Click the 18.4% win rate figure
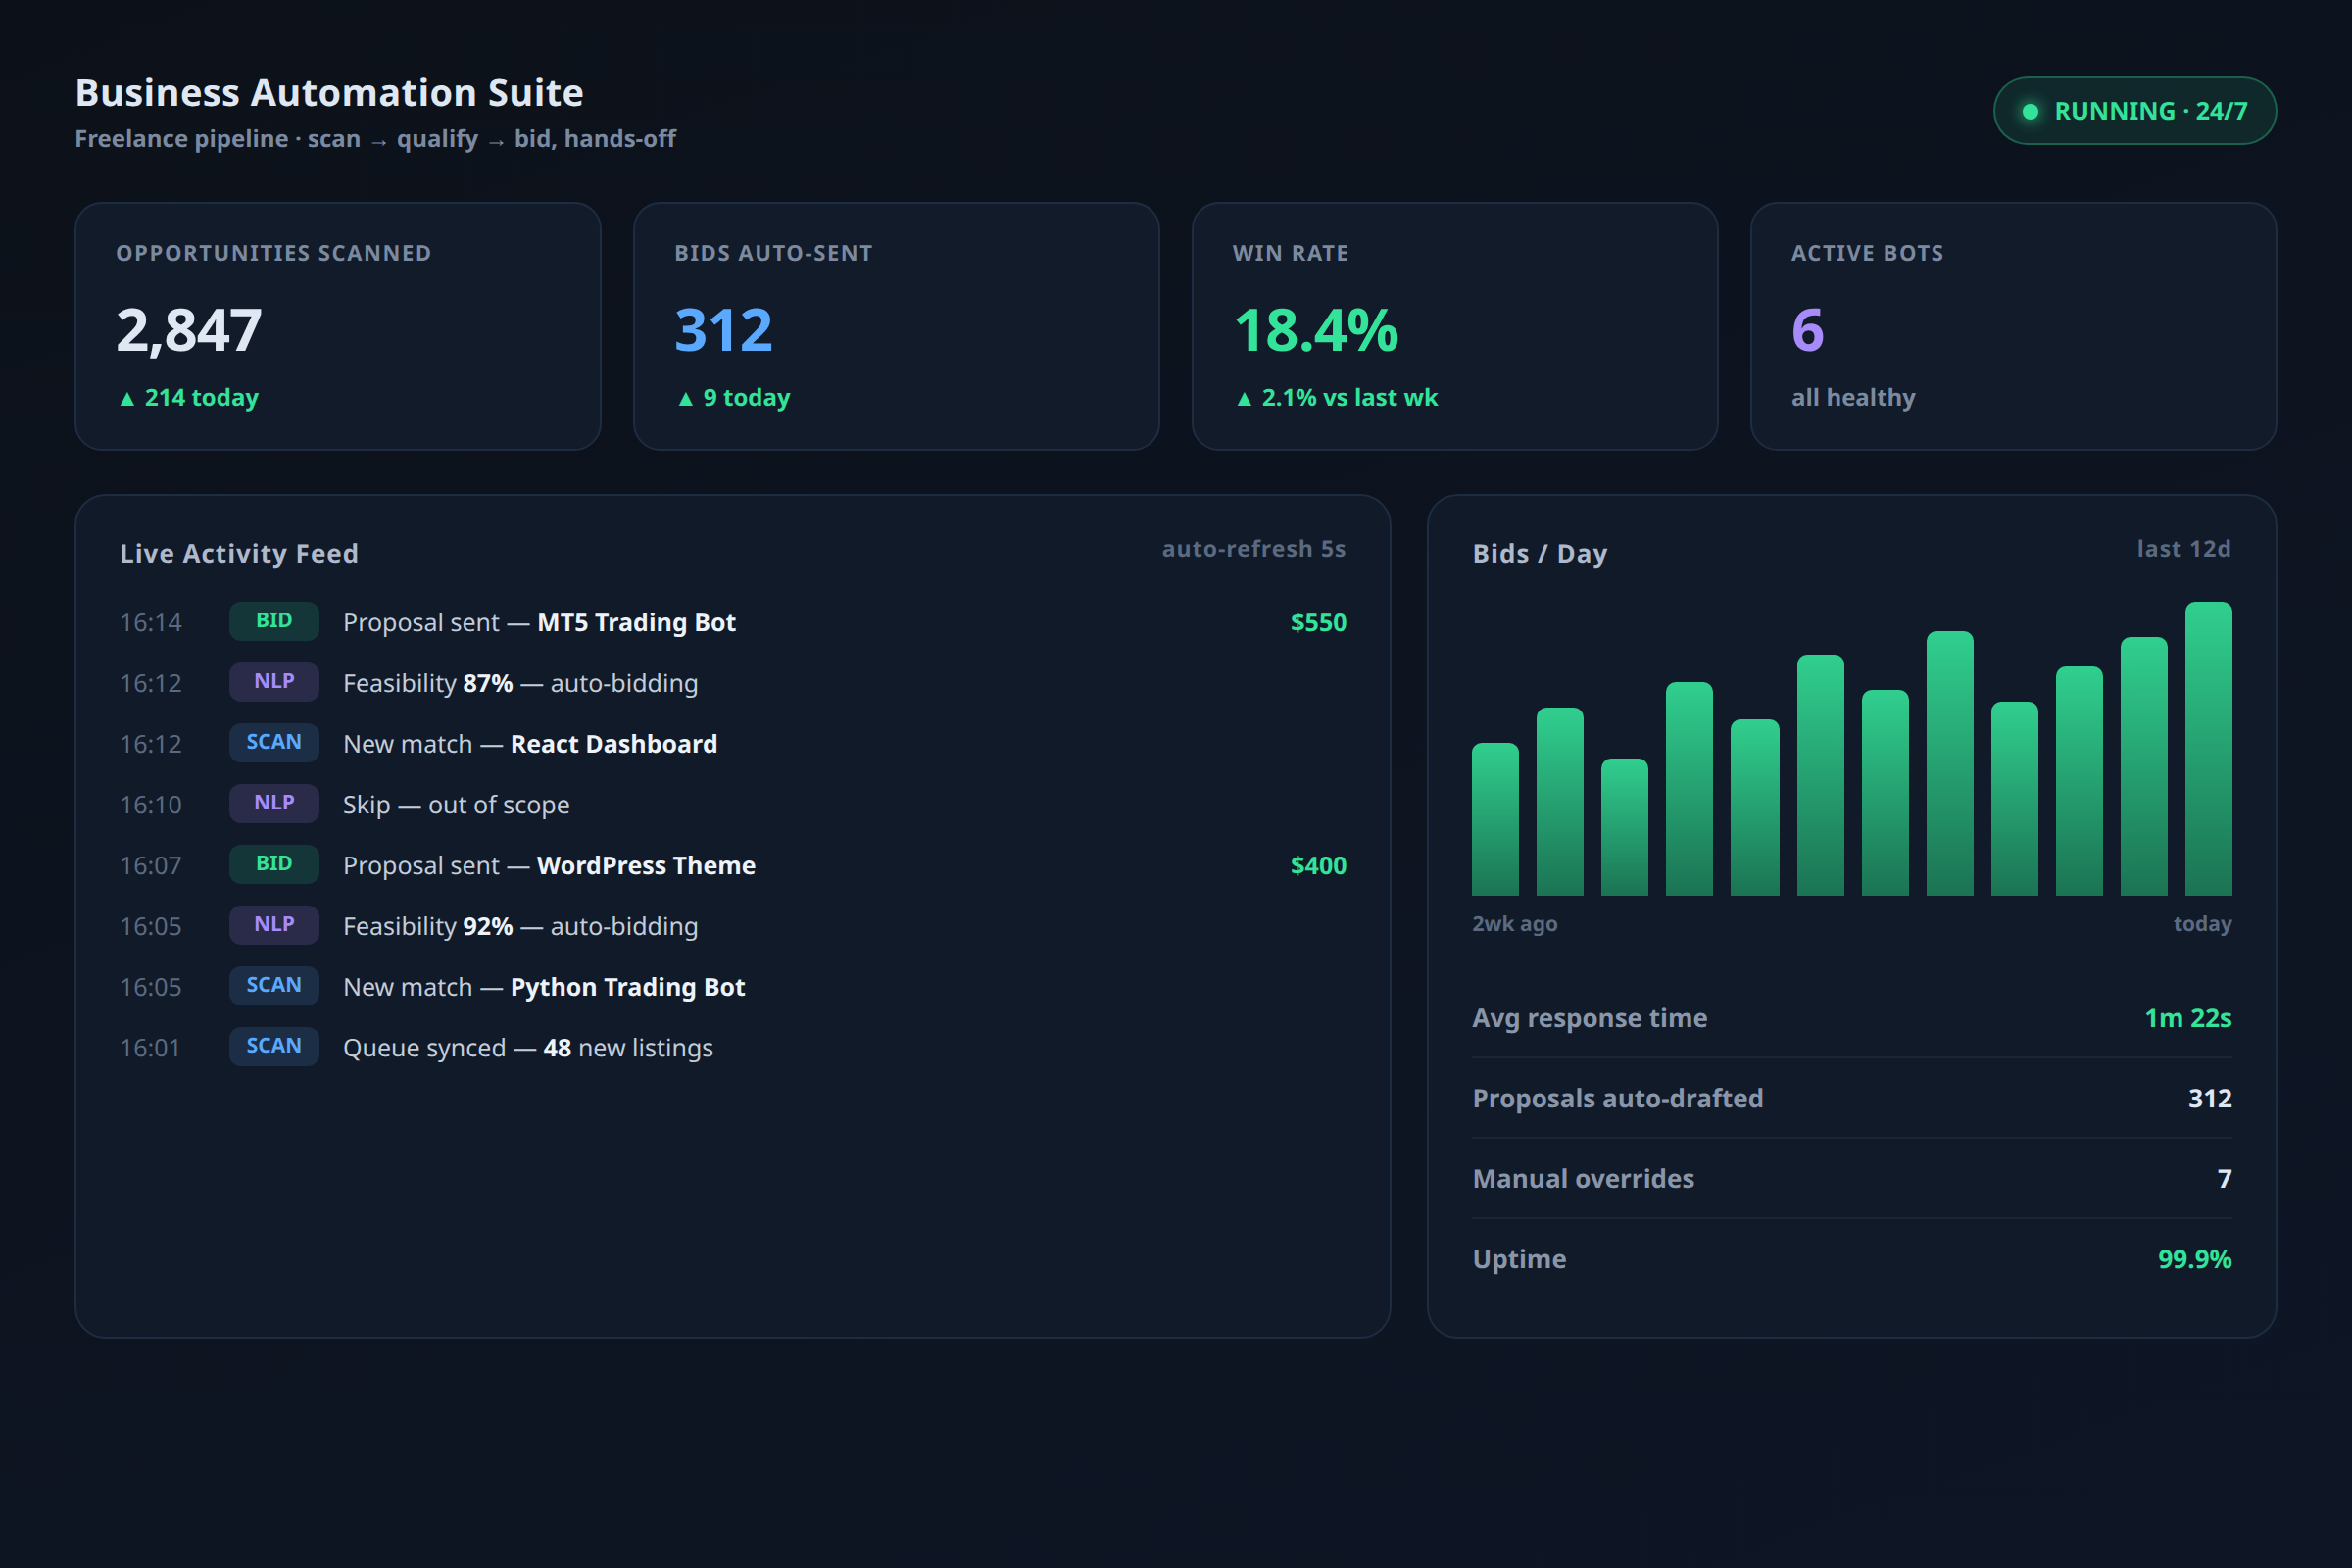Viewport: 2352px width, 1568px height. [x=1316, y=331]
